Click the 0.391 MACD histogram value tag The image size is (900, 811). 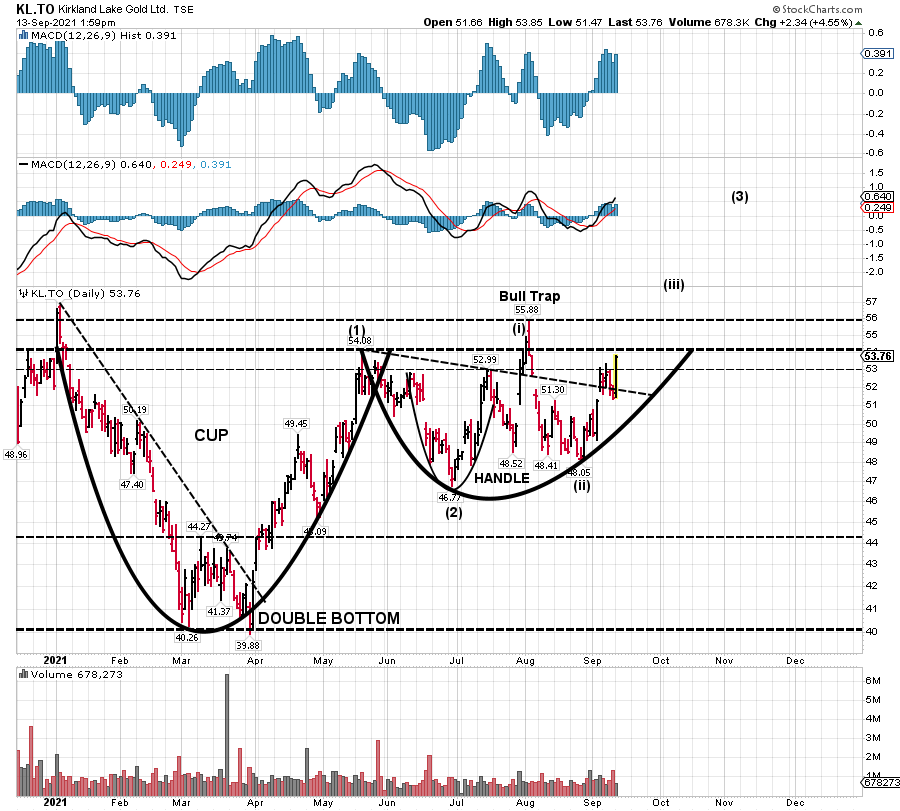(876, 54)
